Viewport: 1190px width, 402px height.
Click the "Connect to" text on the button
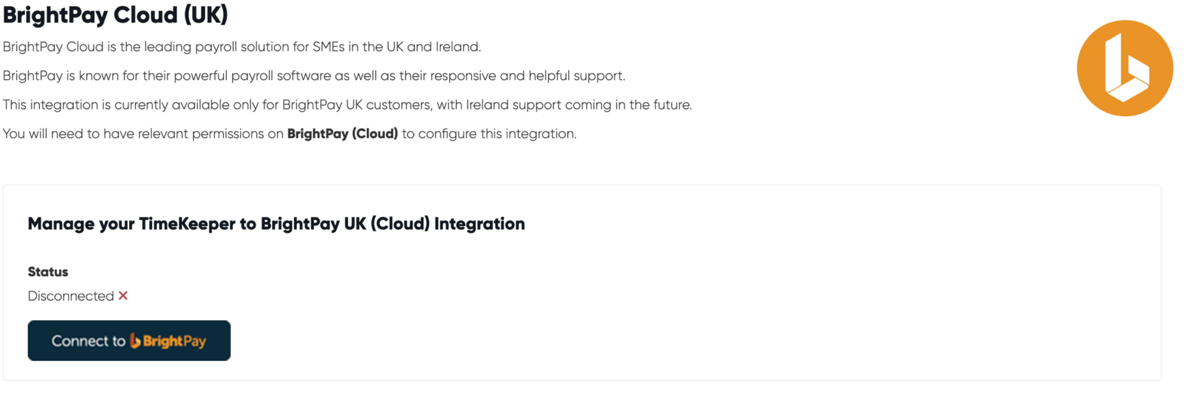coord(88,341)
